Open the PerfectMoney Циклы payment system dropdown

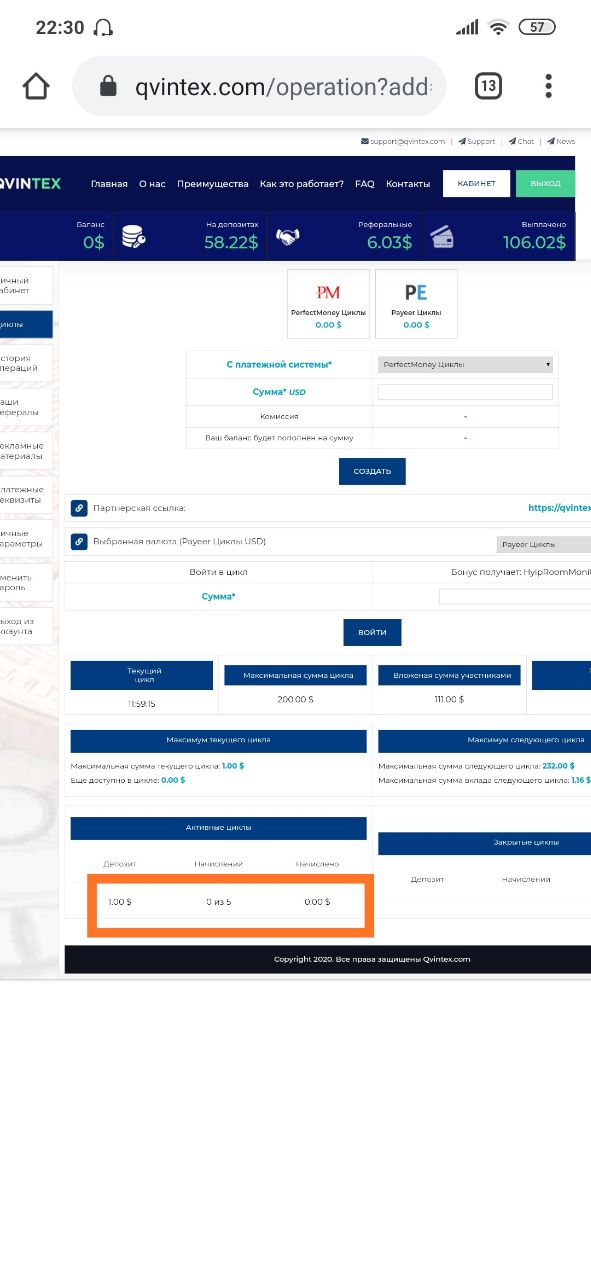(x=465, y=364)
